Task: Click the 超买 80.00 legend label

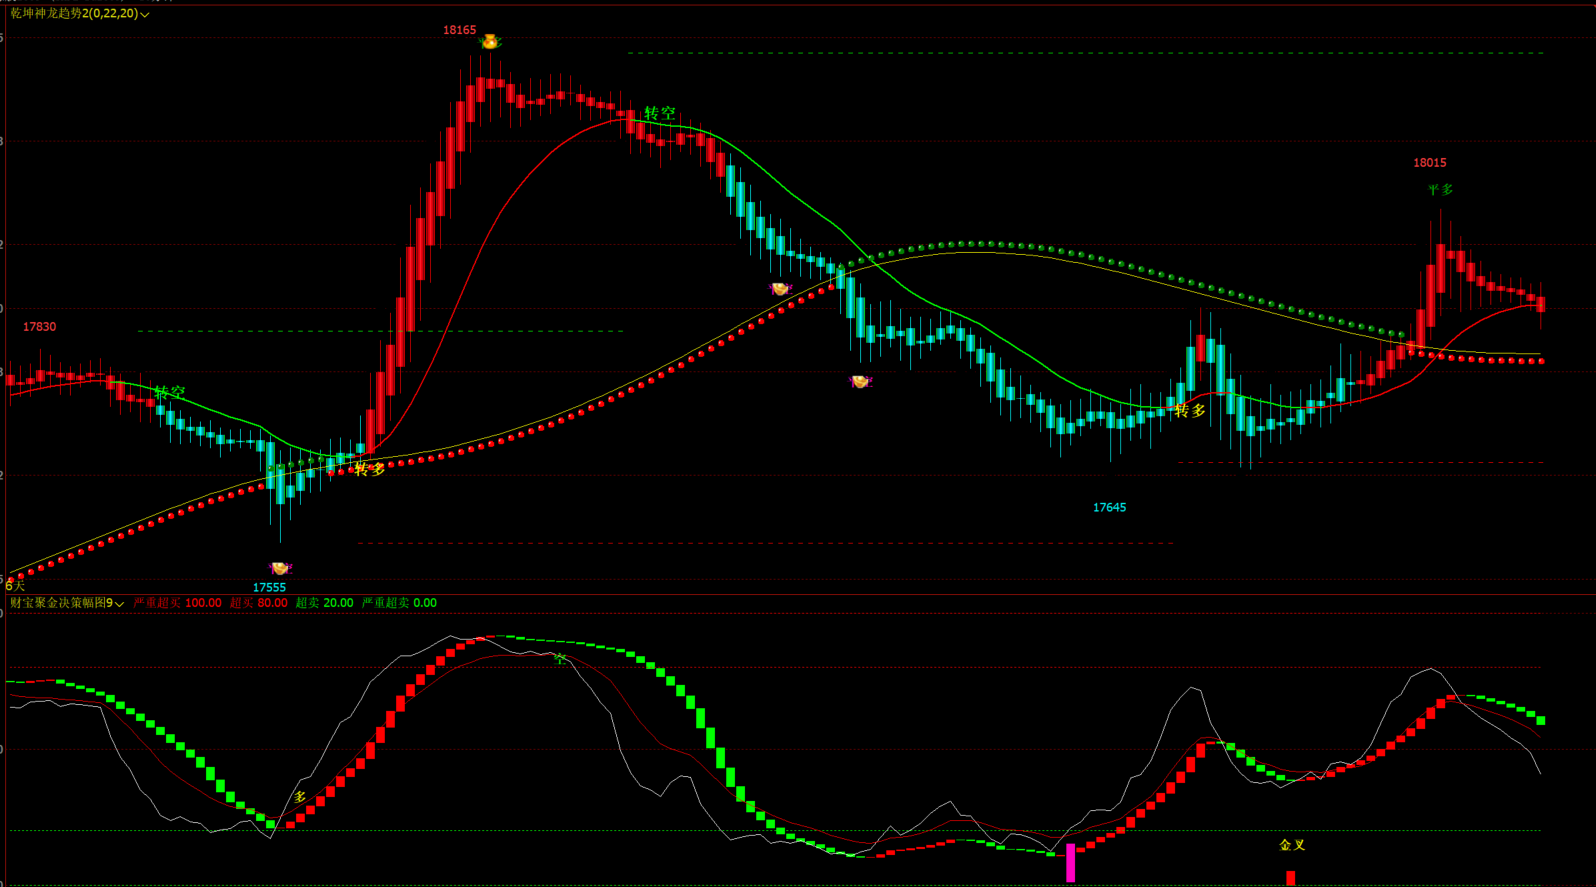Action: [x=258, y=603]
